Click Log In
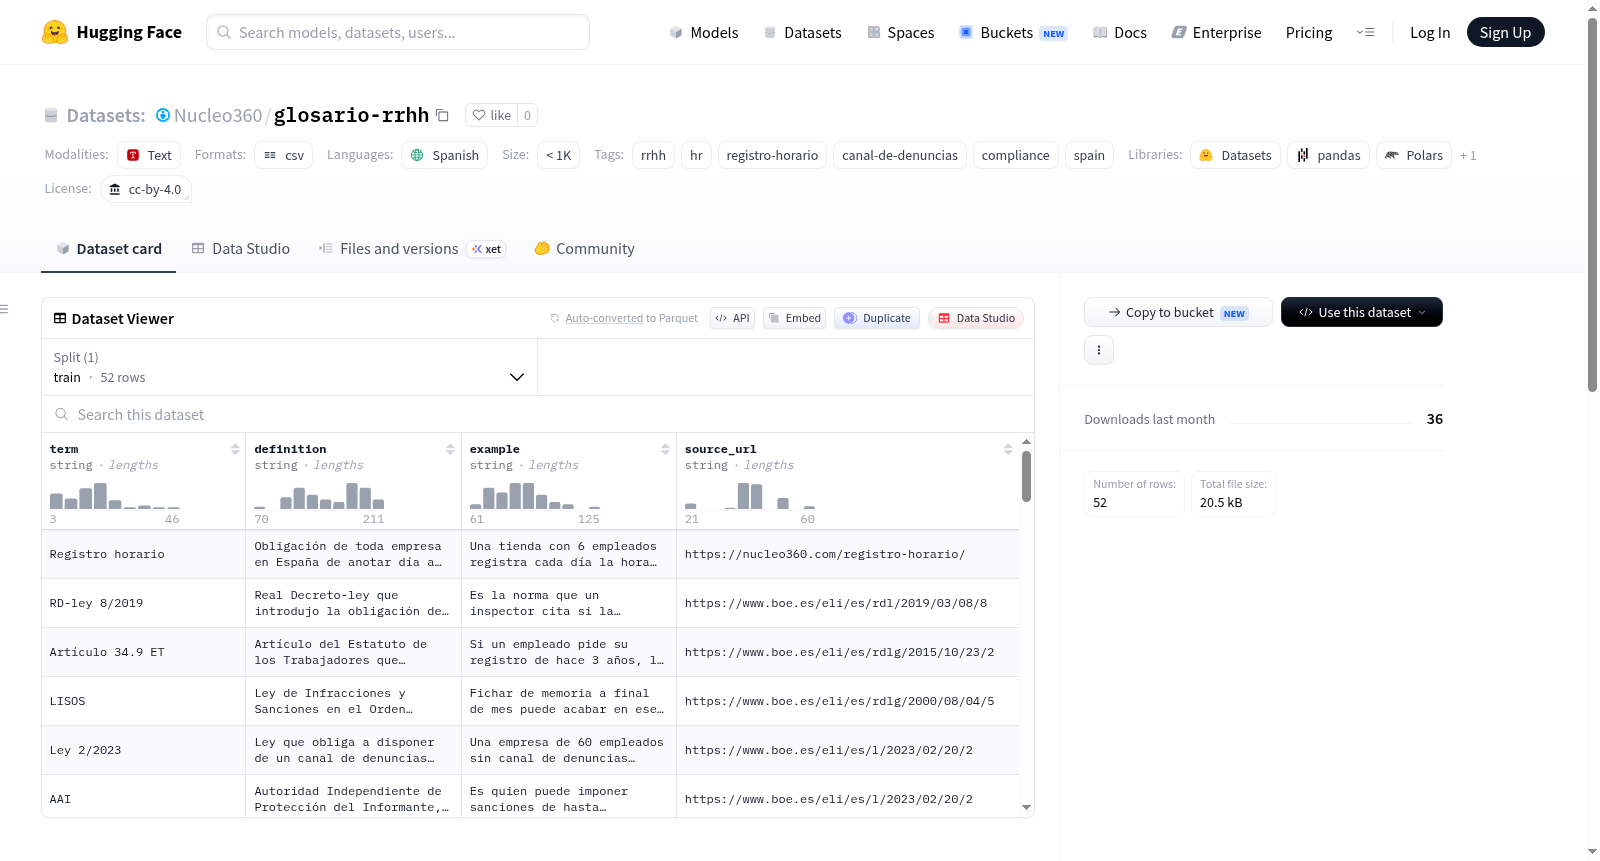The width and height of the screenshot is (1600, 861). [1430, 33]
